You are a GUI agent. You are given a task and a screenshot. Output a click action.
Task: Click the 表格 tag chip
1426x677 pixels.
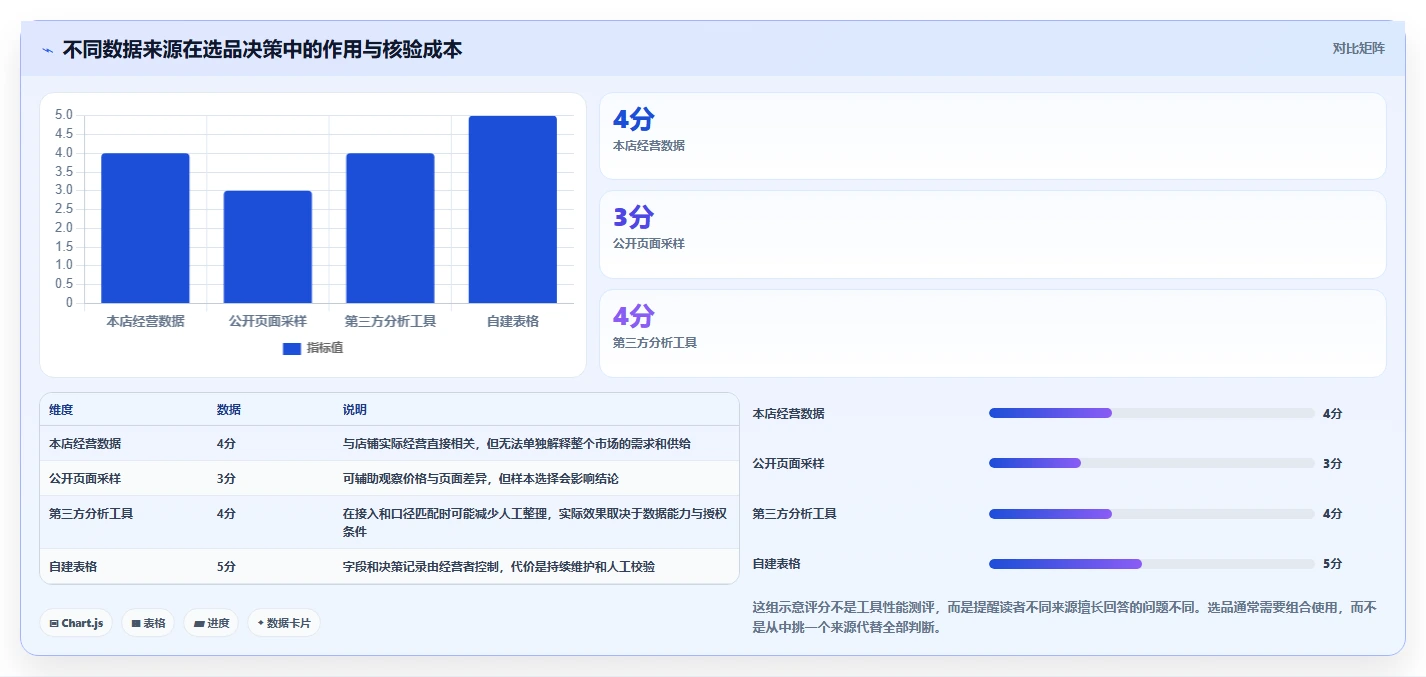pos(148,623)
